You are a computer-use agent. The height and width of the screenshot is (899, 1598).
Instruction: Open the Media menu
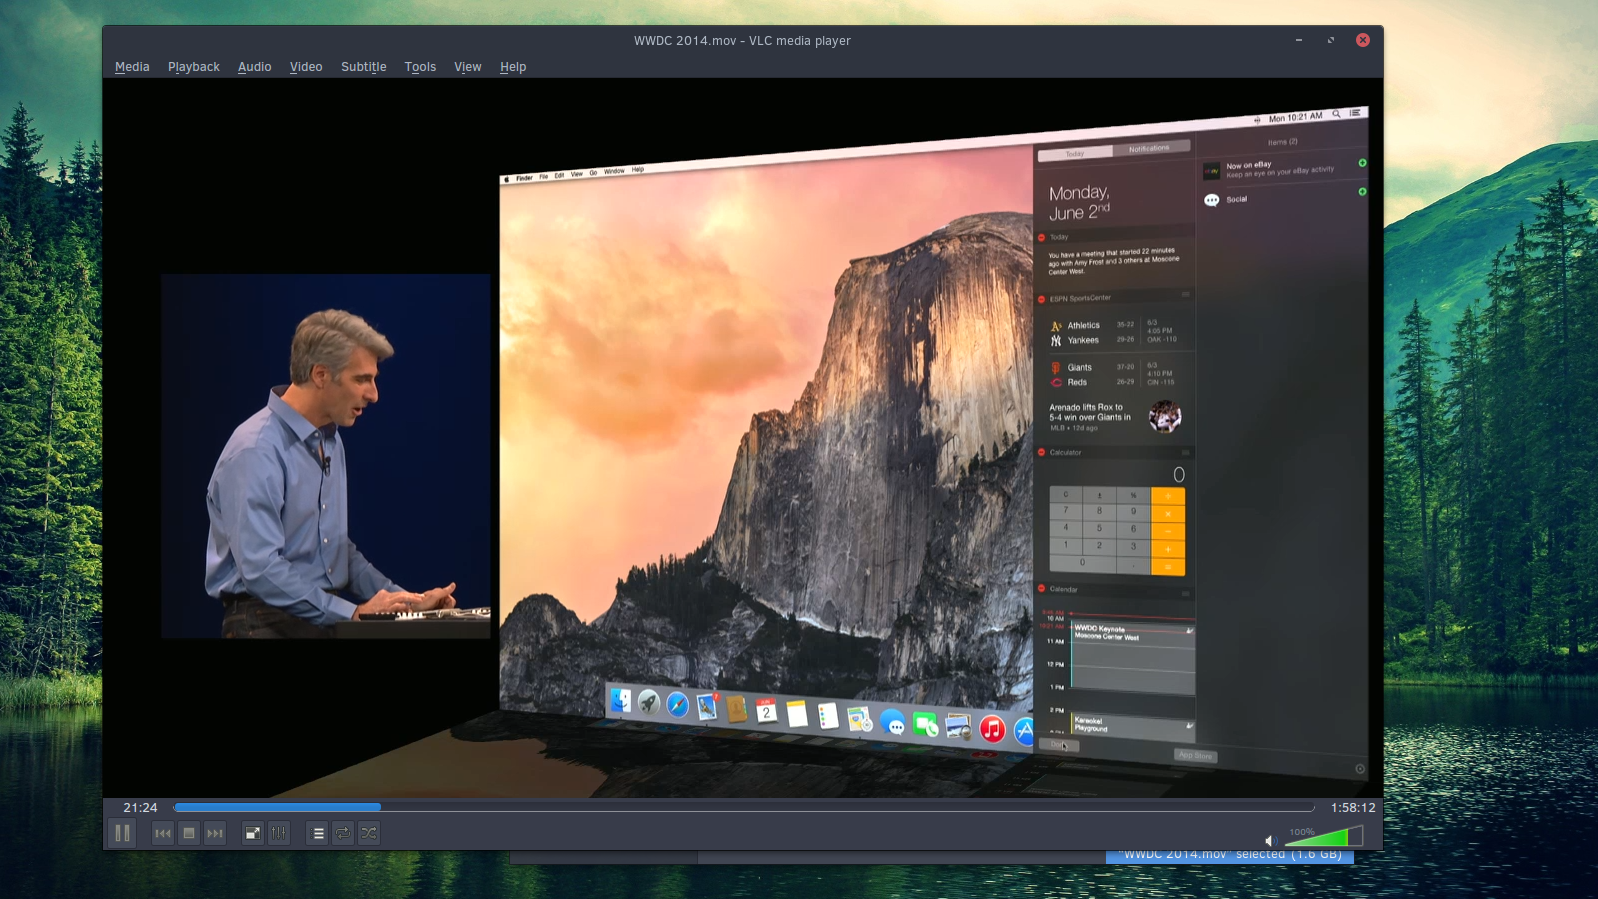click(x=132, y=67)
